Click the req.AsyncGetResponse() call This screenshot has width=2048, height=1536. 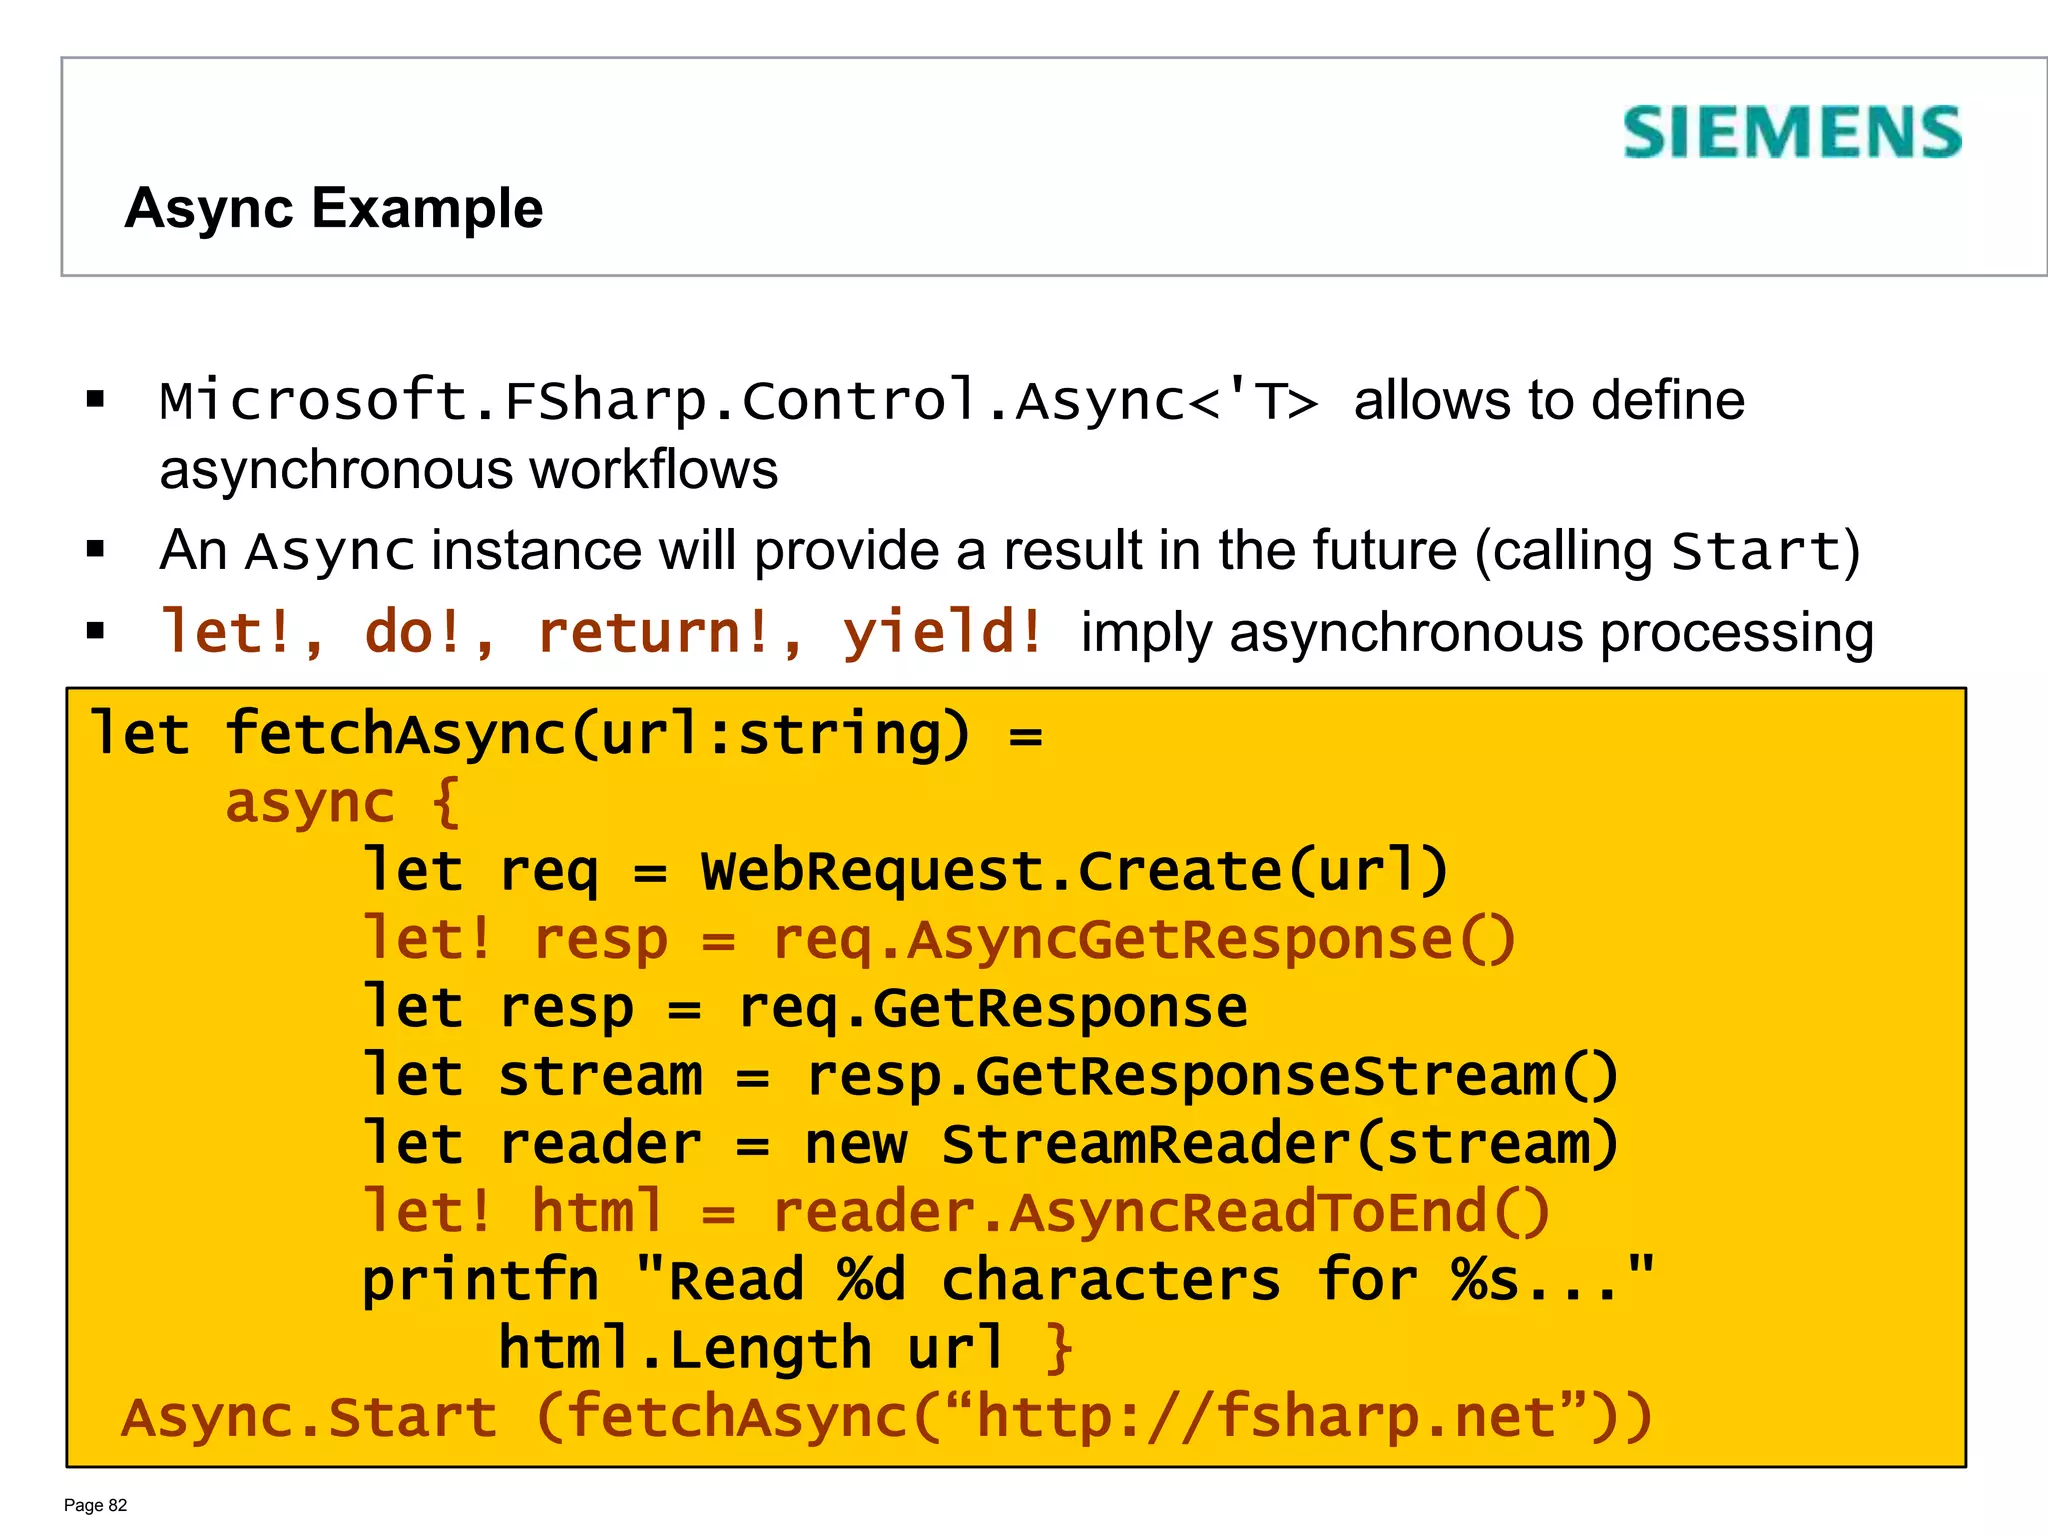point(1144,940)
